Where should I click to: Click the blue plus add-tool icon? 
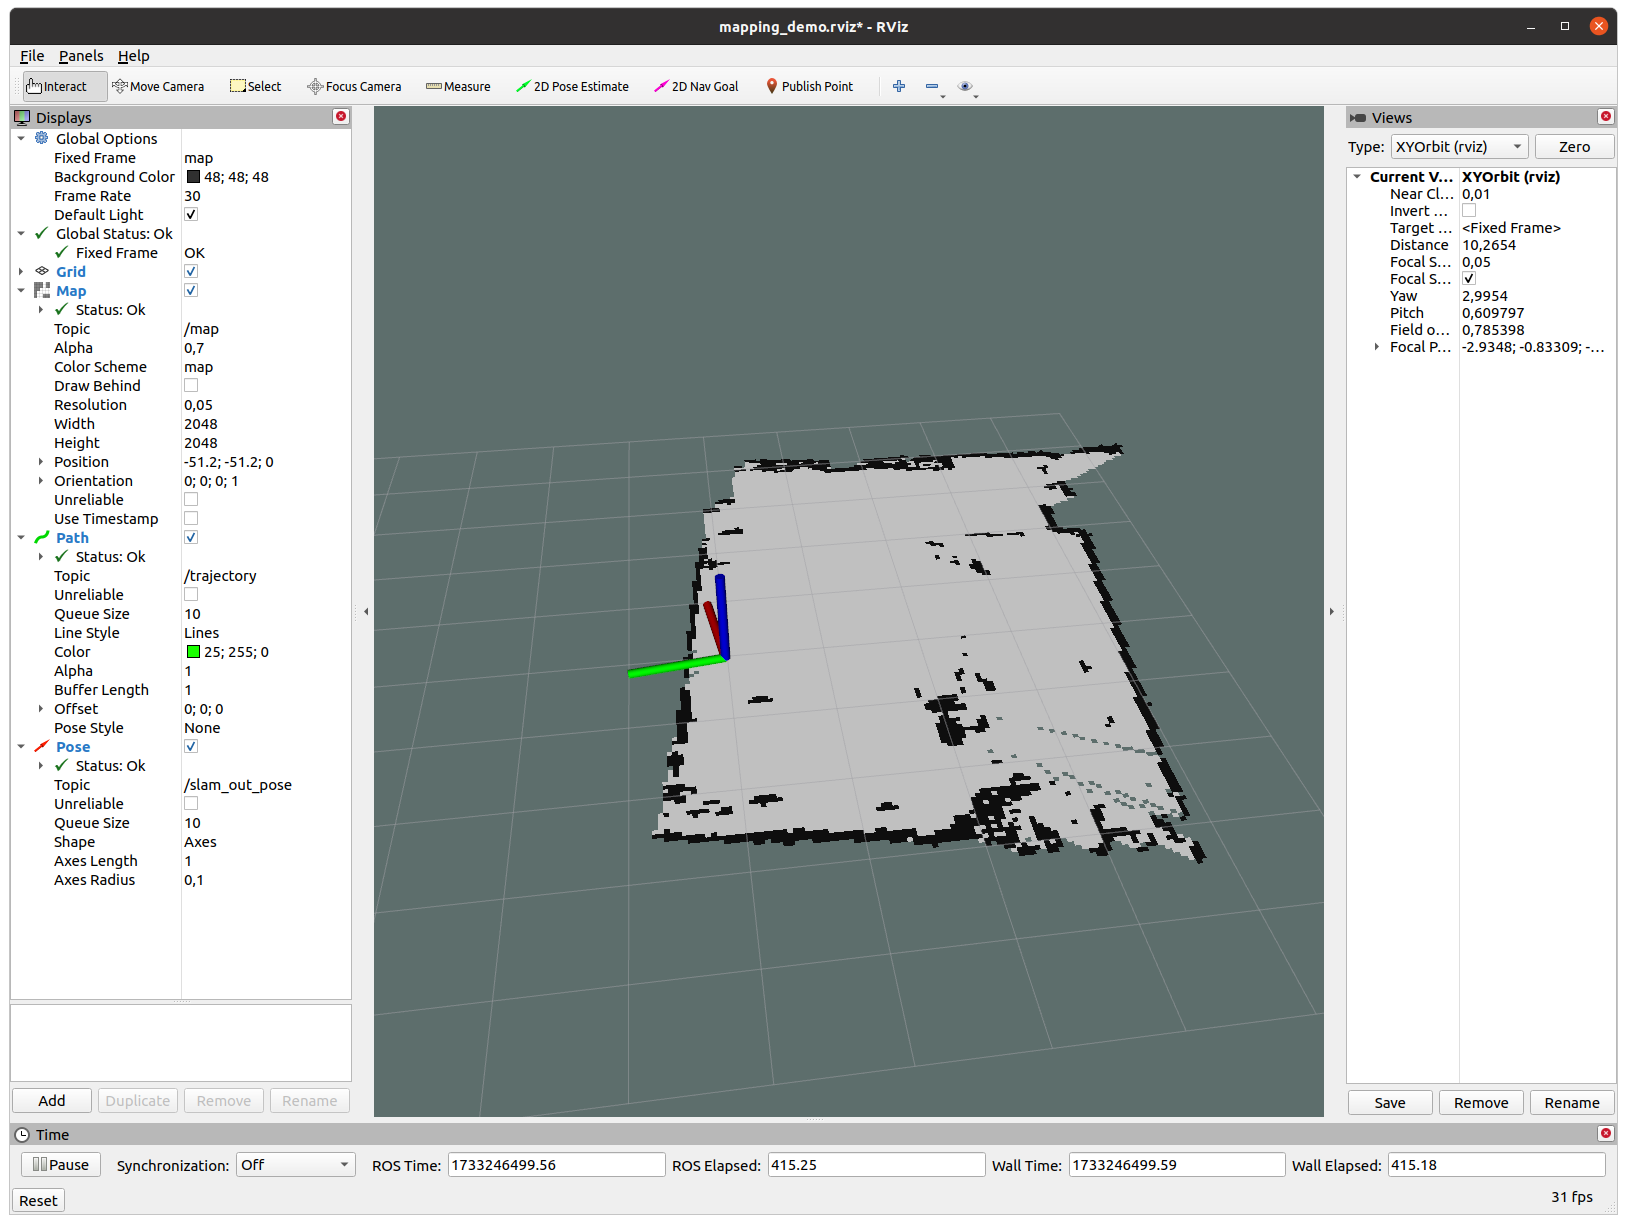tap(899, 87)
